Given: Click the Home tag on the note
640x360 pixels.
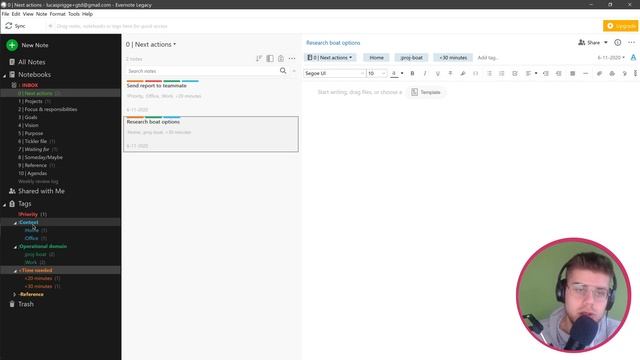Looking at the screenshot, I should pyautogui.click(x=376, y=58).
